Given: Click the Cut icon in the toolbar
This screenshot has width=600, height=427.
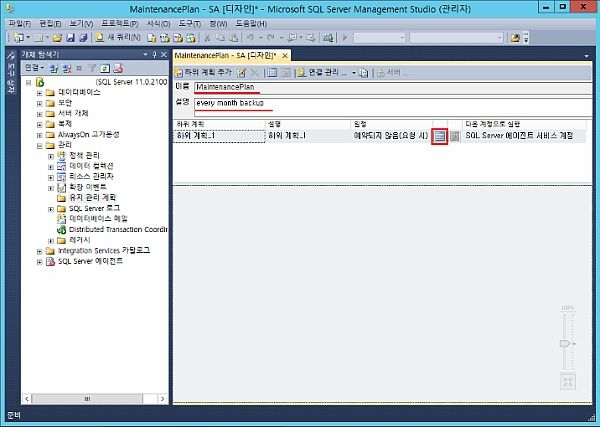Looking at the screenshot, I should pos(207,37).
